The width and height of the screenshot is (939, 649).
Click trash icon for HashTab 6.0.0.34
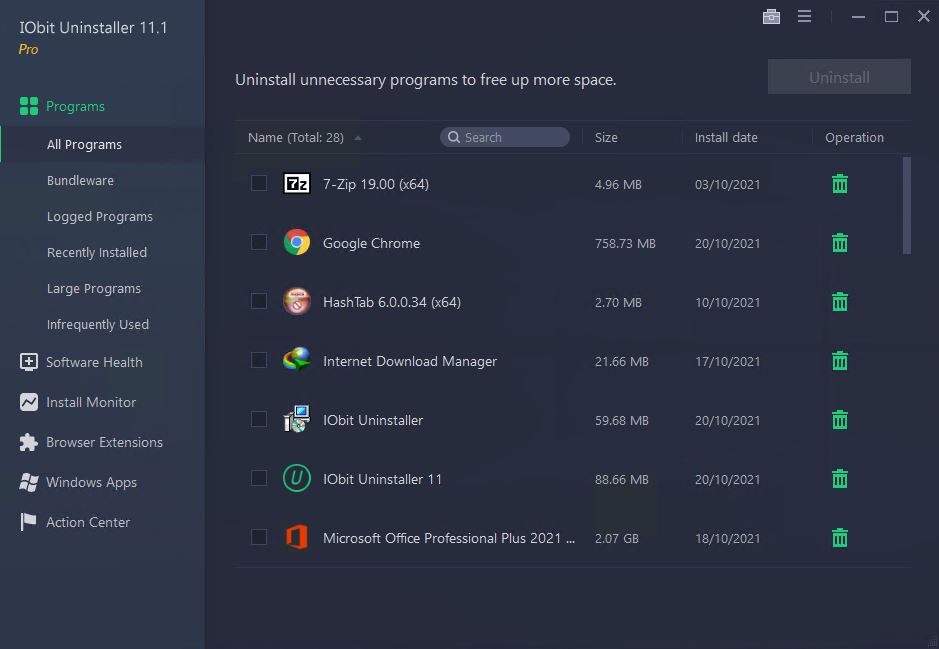840,302
